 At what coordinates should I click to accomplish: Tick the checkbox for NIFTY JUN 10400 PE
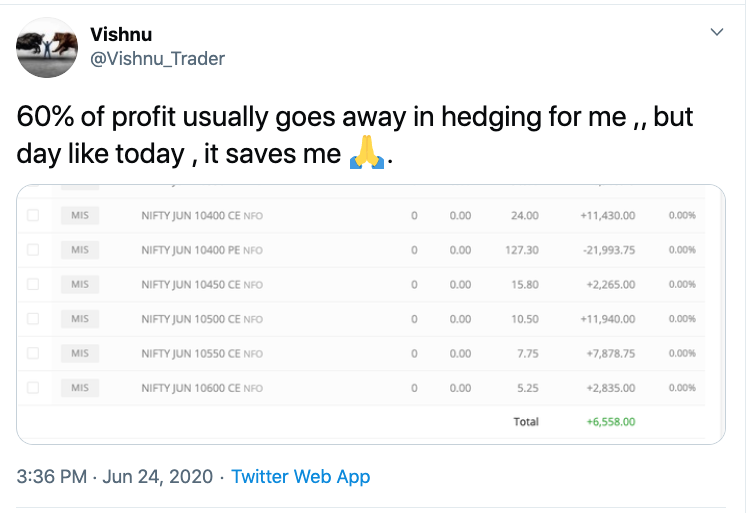click(x=33, y=250)
